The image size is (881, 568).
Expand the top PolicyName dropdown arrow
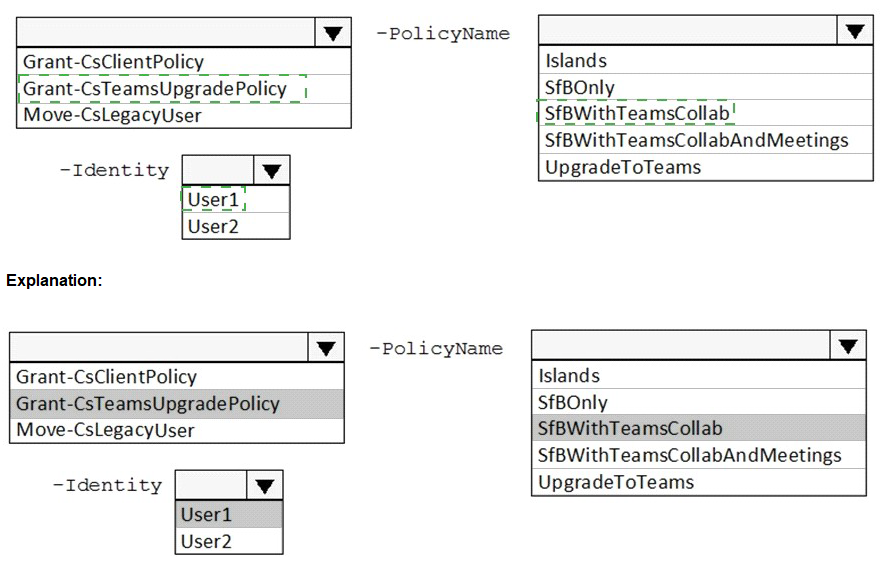tap(854, 31)
